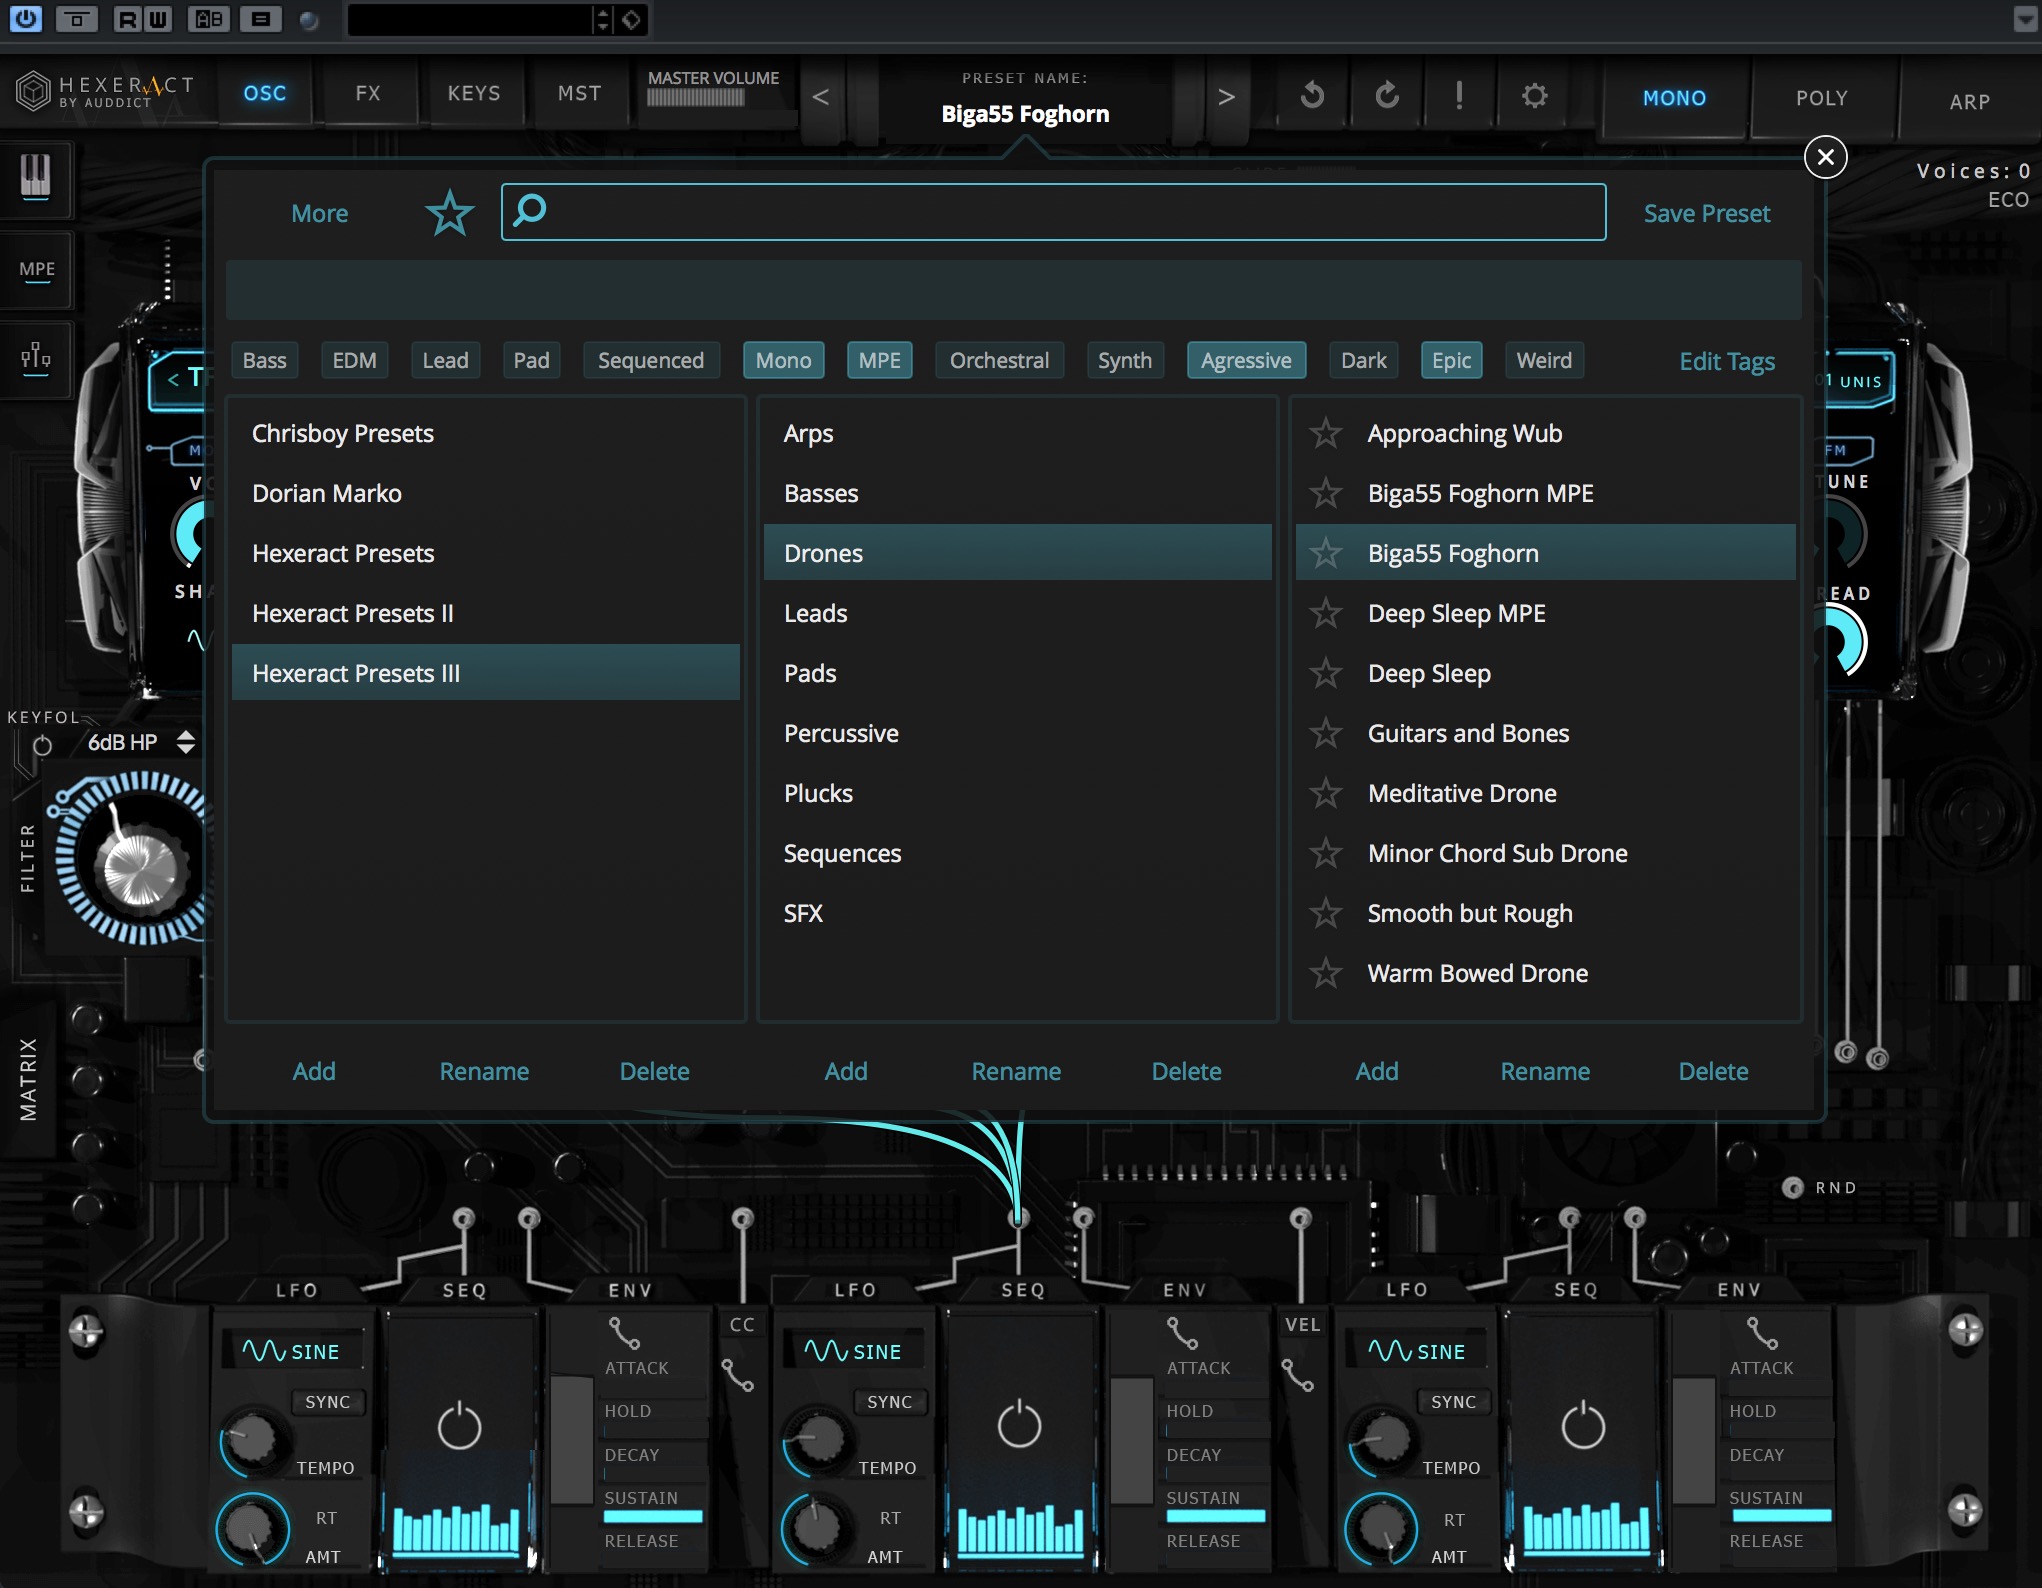2042x1588 pixels.
Task: Click the OSC tab in Hexeract
Action: (x=264, y=94)
